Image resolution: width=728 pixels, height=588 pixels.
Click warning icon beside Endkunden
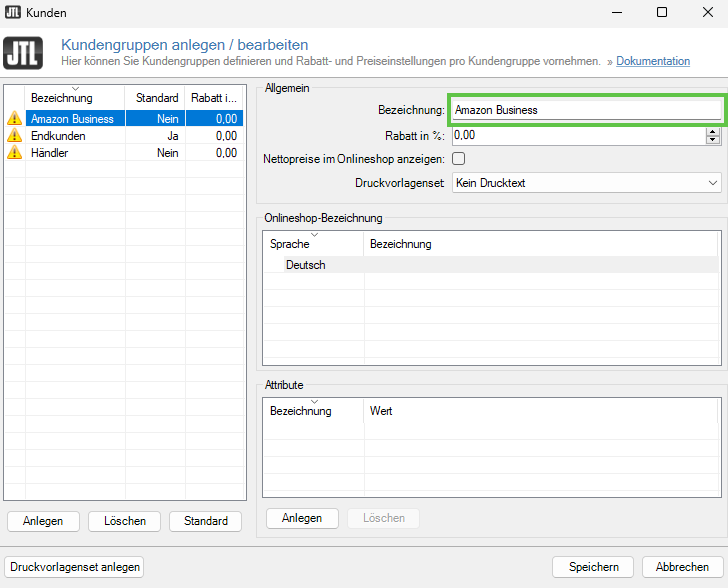(x=14, y=136)
